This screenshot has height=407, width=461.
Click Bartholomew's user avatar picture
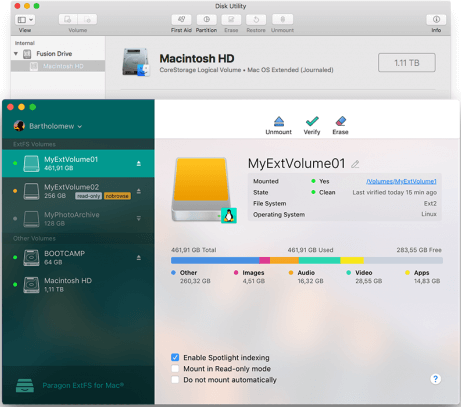tap(19, 126)
